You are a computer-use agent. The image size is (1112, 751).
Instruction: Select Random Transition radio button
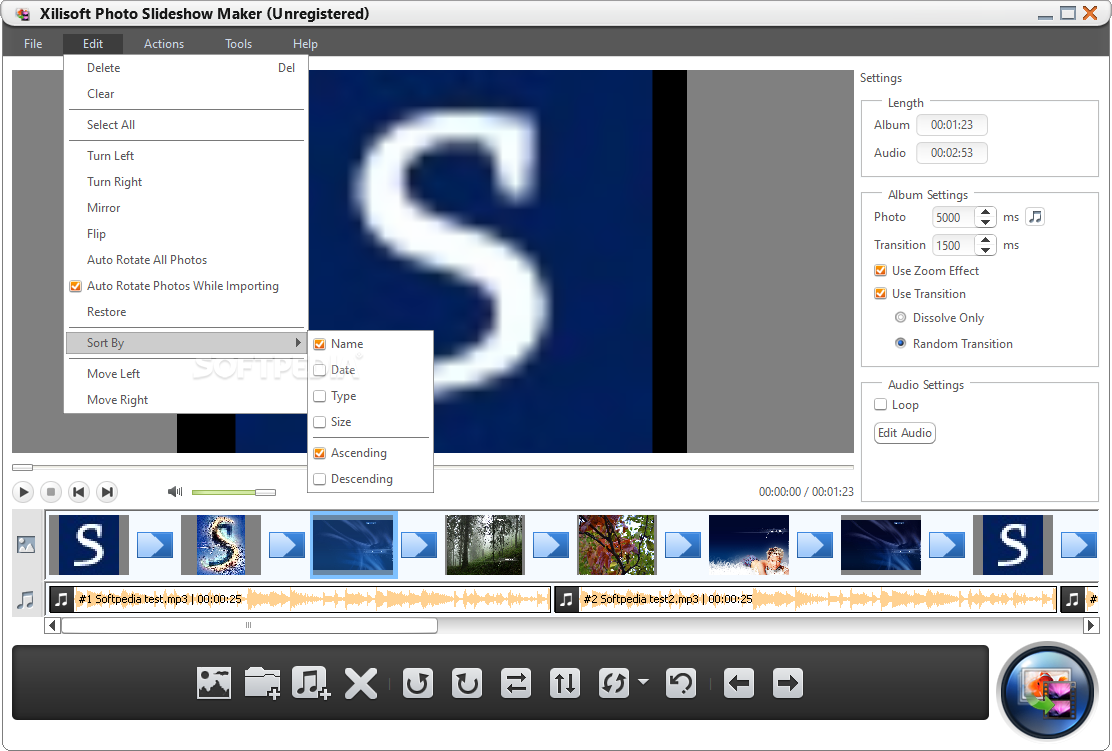[x=901, y=343]
